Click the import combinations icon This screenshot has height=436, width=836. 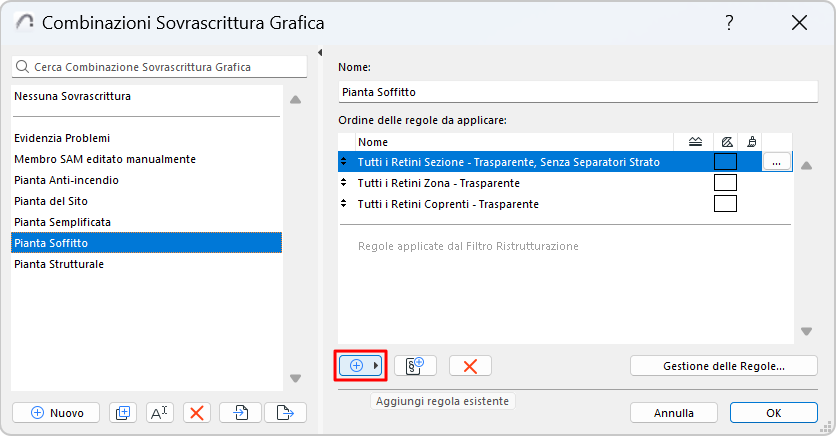(x=241, y=412)
